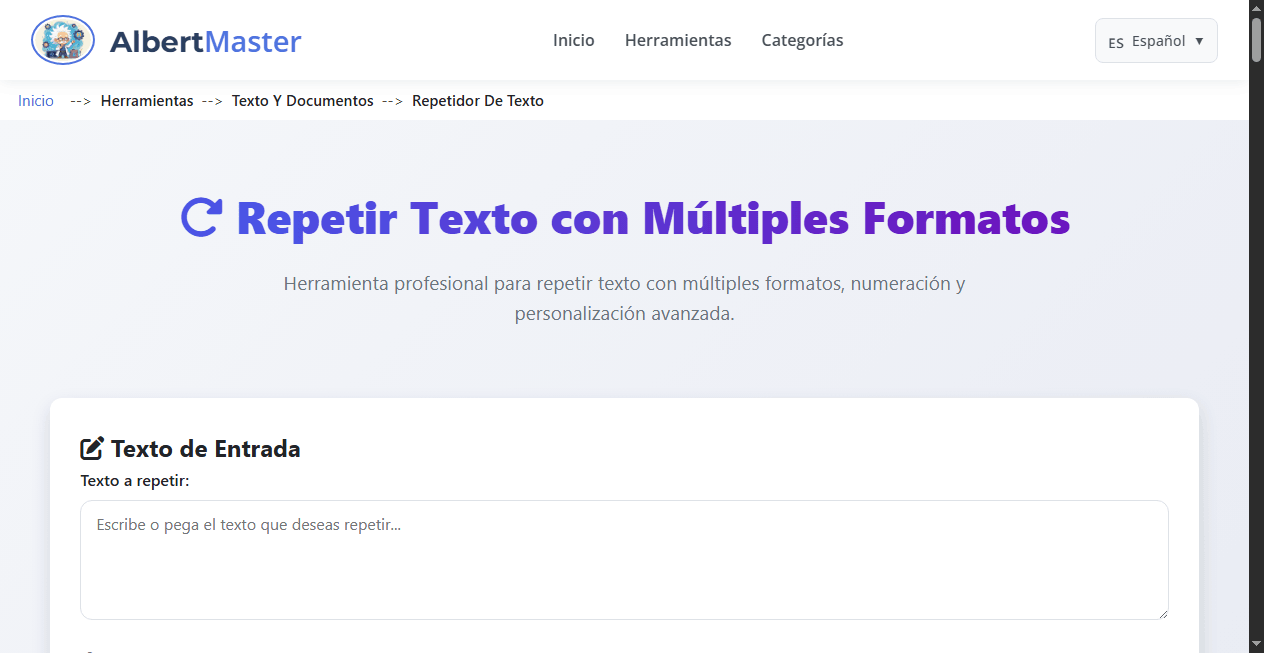Select Inicio in the top navigation bar
Screen dimensions: 1264x653
[x=573, y=40]
